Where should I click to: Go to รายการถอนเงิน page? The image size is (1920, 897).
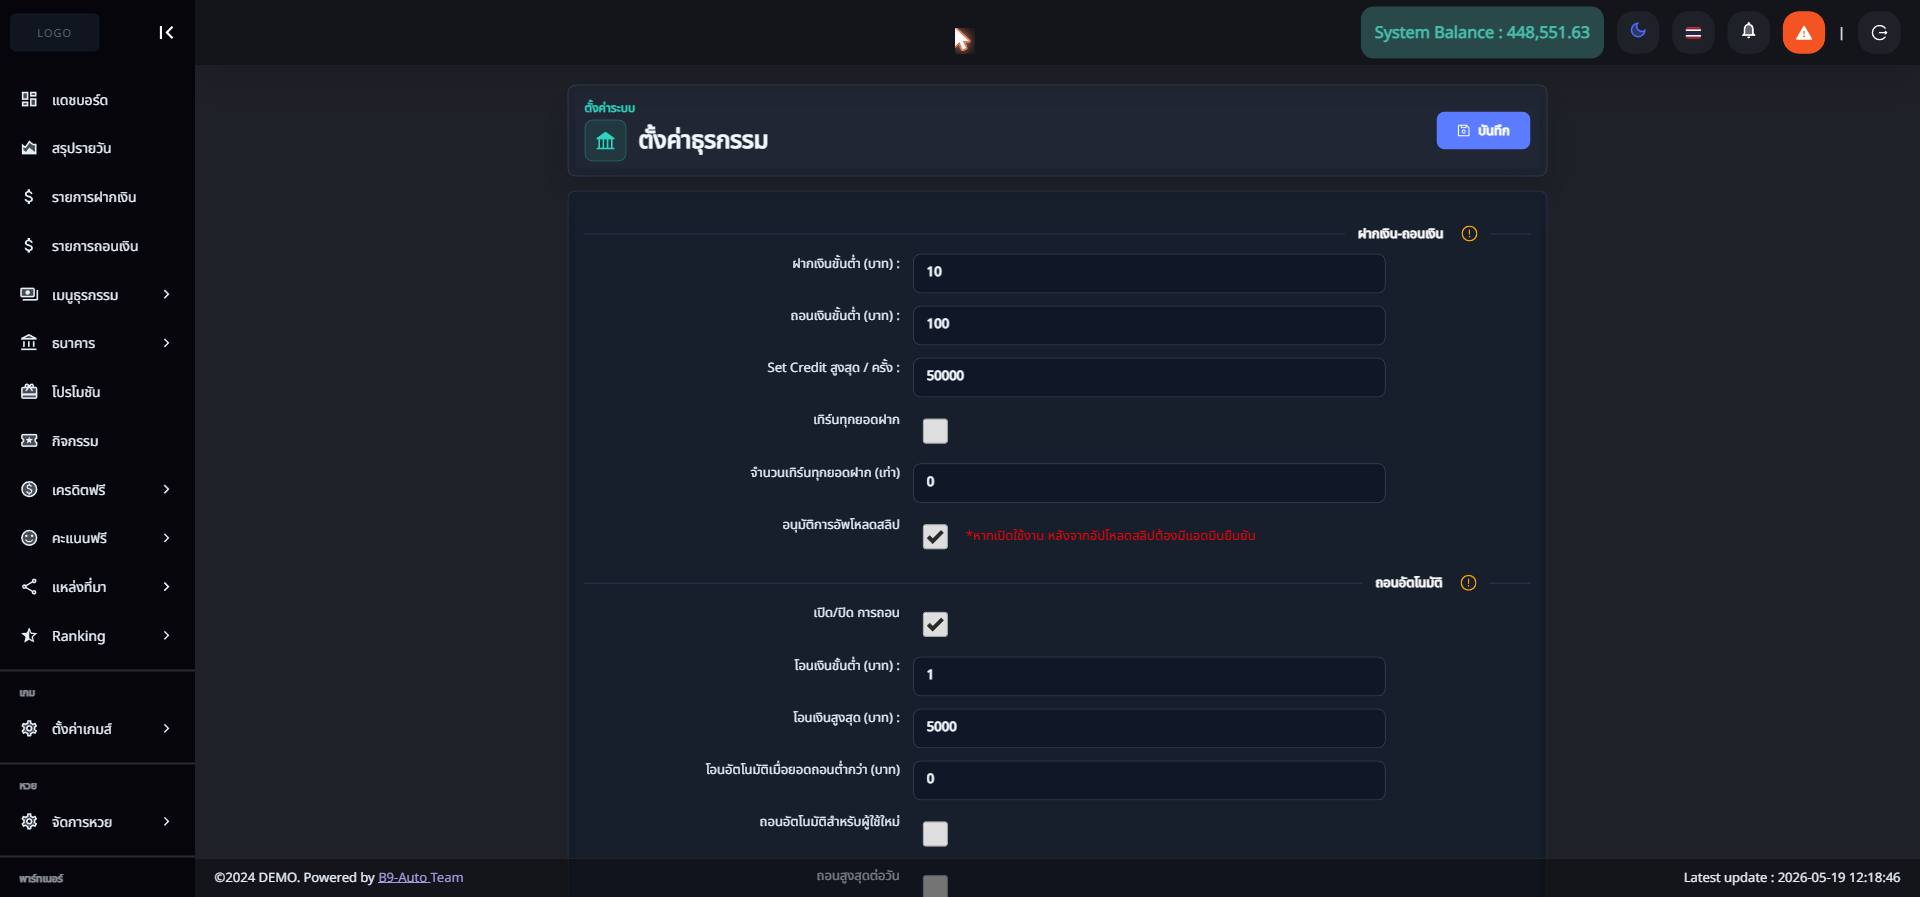pos(97,246)
